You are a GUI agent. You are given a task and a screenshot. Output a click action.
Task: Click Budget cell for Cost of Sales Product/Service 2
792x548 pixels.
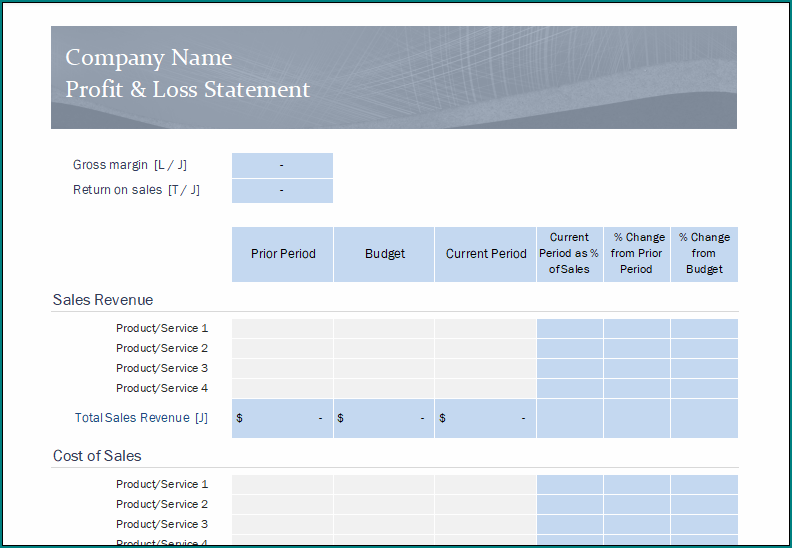click(384, 505)
